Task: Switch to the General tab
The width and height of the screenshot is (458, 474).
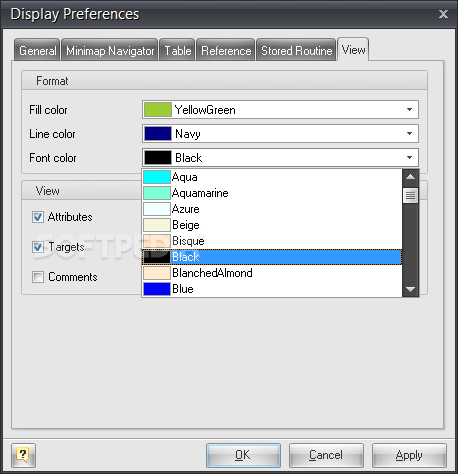Action: point(37,50)
